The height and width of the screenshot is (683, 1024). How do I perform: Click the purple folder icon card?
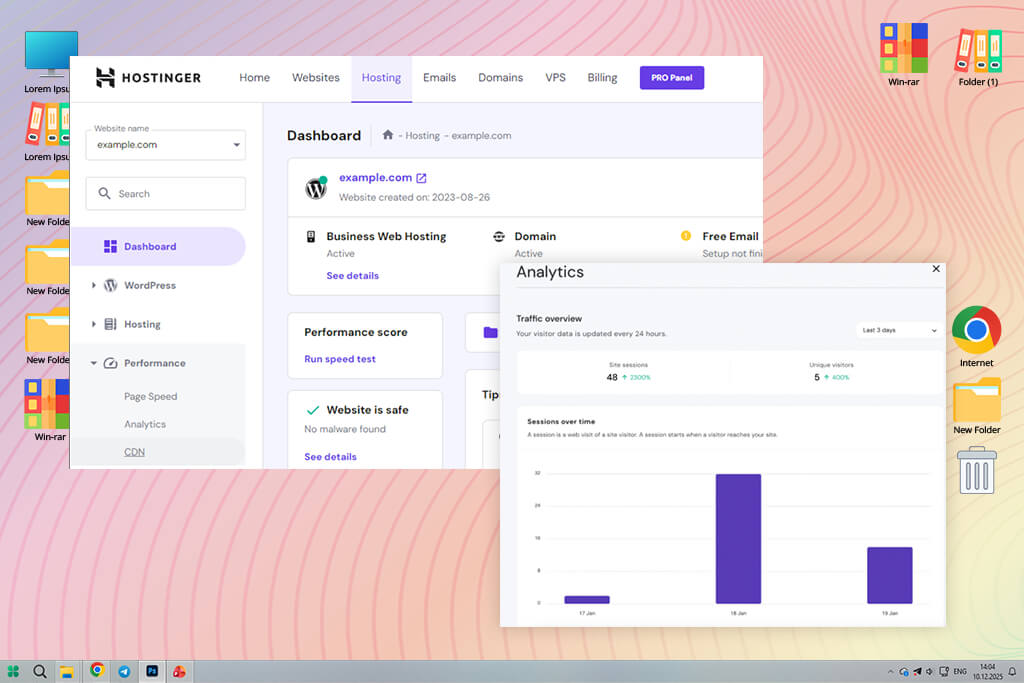point(490,332)
